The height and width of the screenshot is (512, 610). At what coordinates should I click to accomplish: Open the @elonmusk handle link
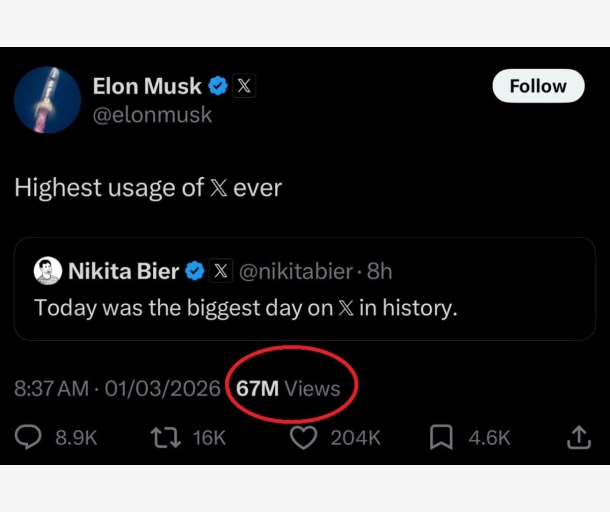(153, 114)
